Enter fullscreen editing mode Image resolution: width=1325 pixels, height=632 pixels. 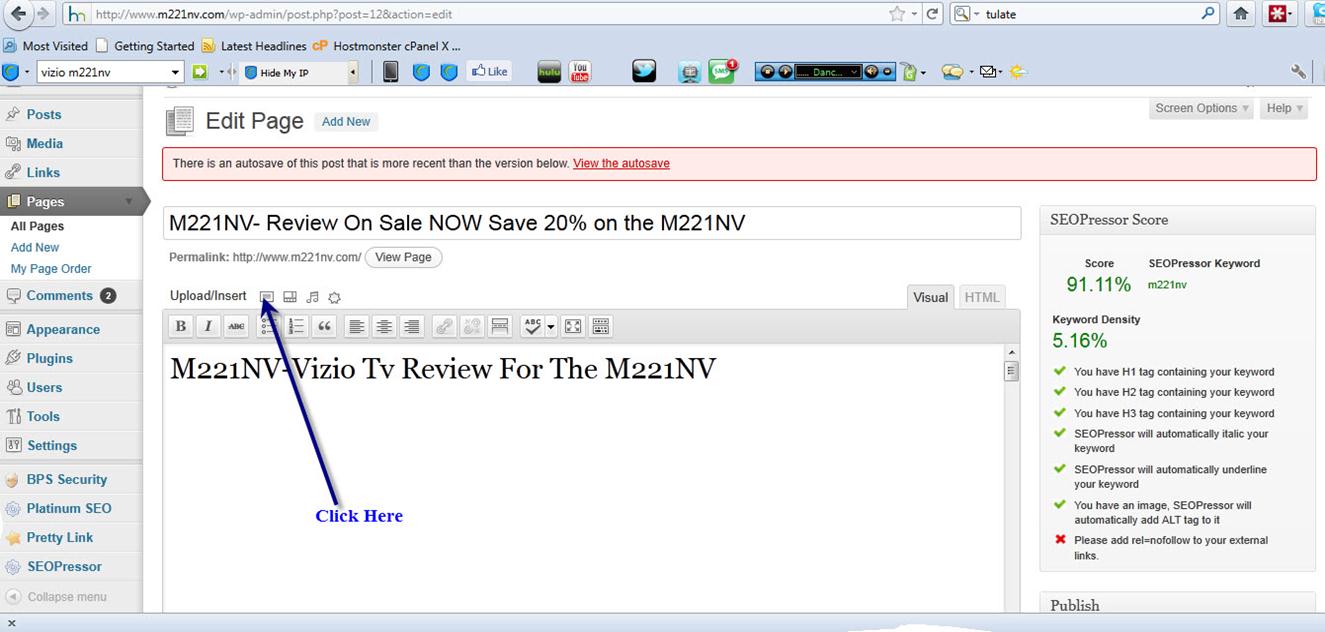pos(573,326)
